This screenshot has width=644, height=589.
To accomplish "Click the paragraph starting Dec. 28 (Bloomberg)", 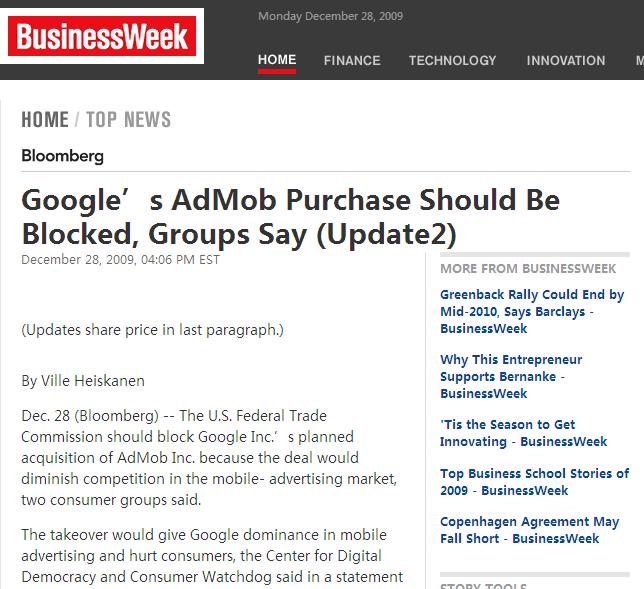I will coord(209,458).
